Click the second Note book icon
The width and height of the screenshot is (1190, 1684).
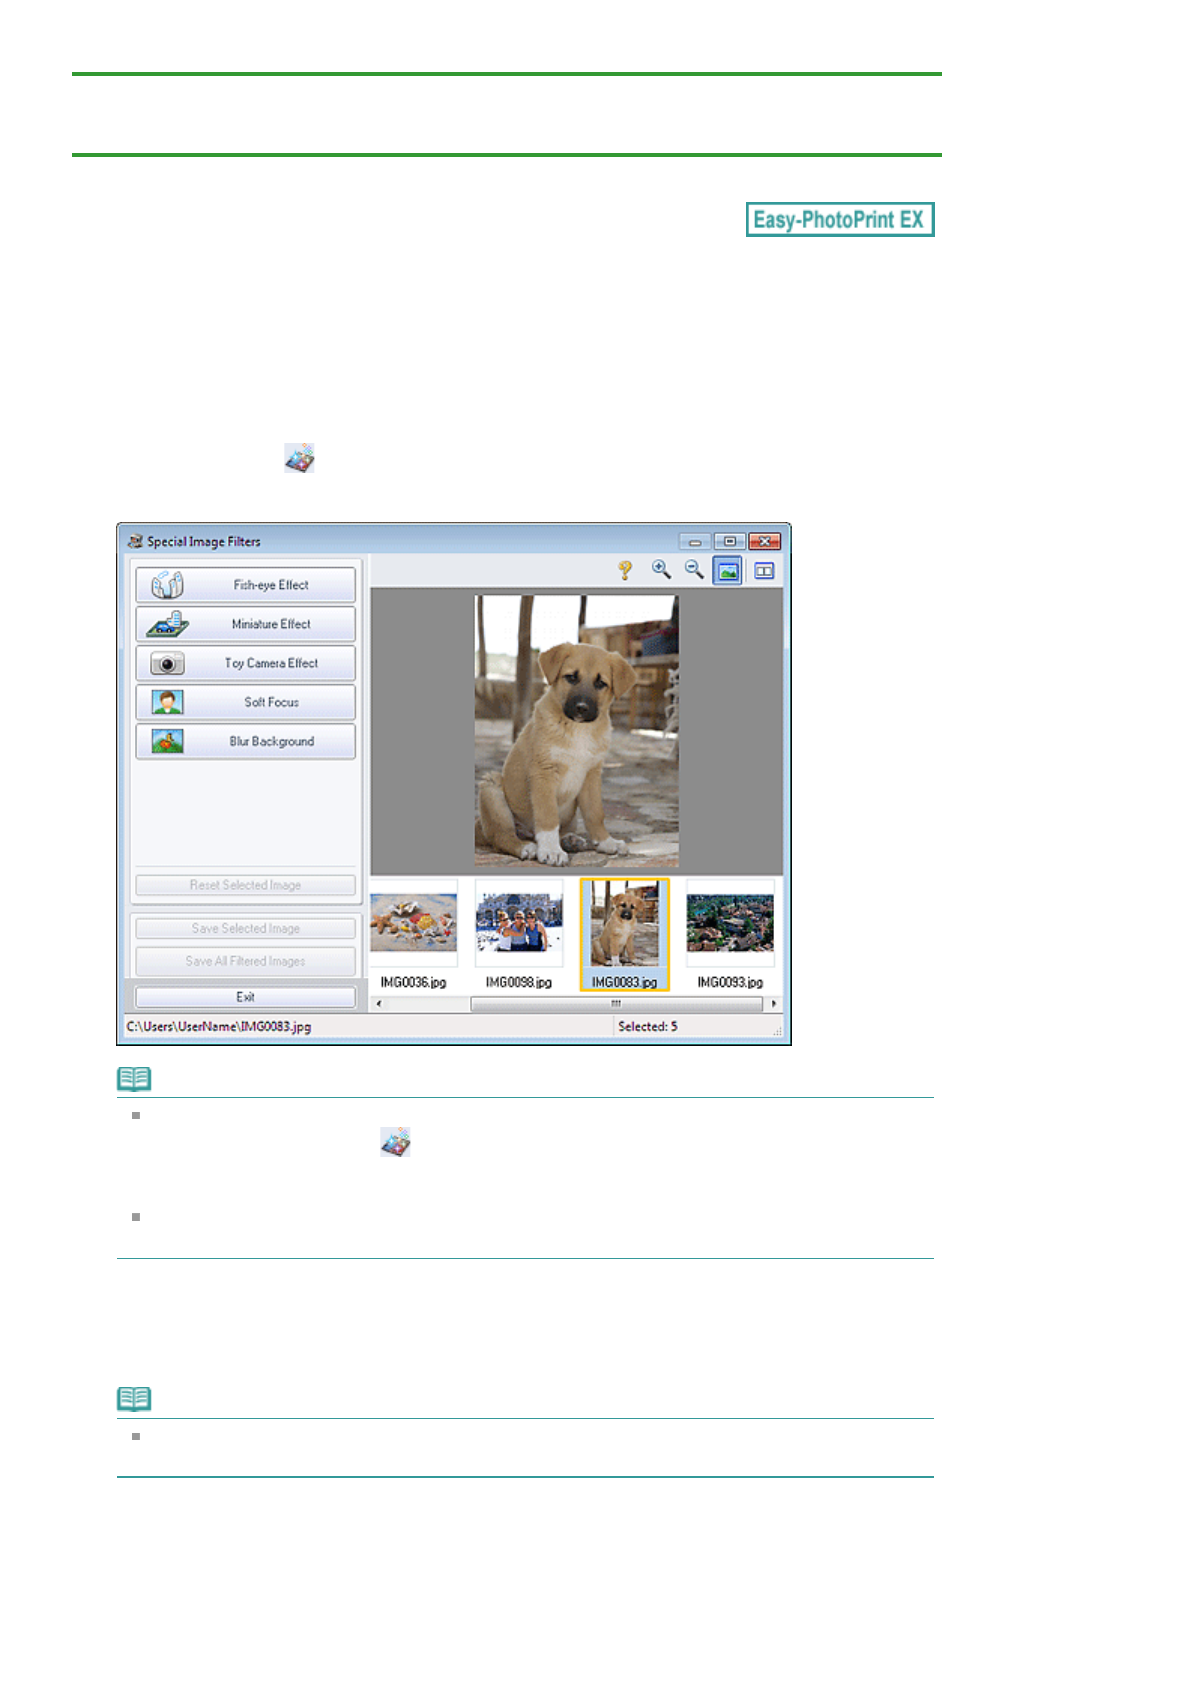pos(134,1399)
